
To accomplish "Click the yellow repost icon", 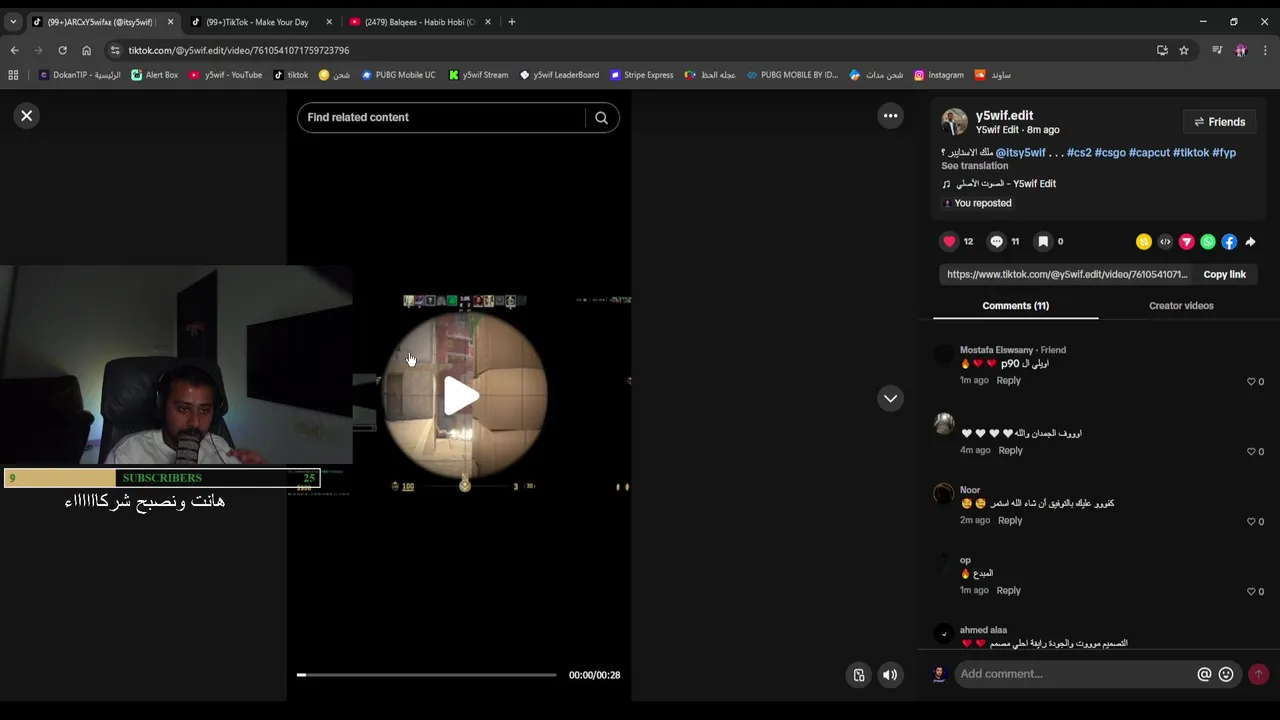I will coord(1144,242).
